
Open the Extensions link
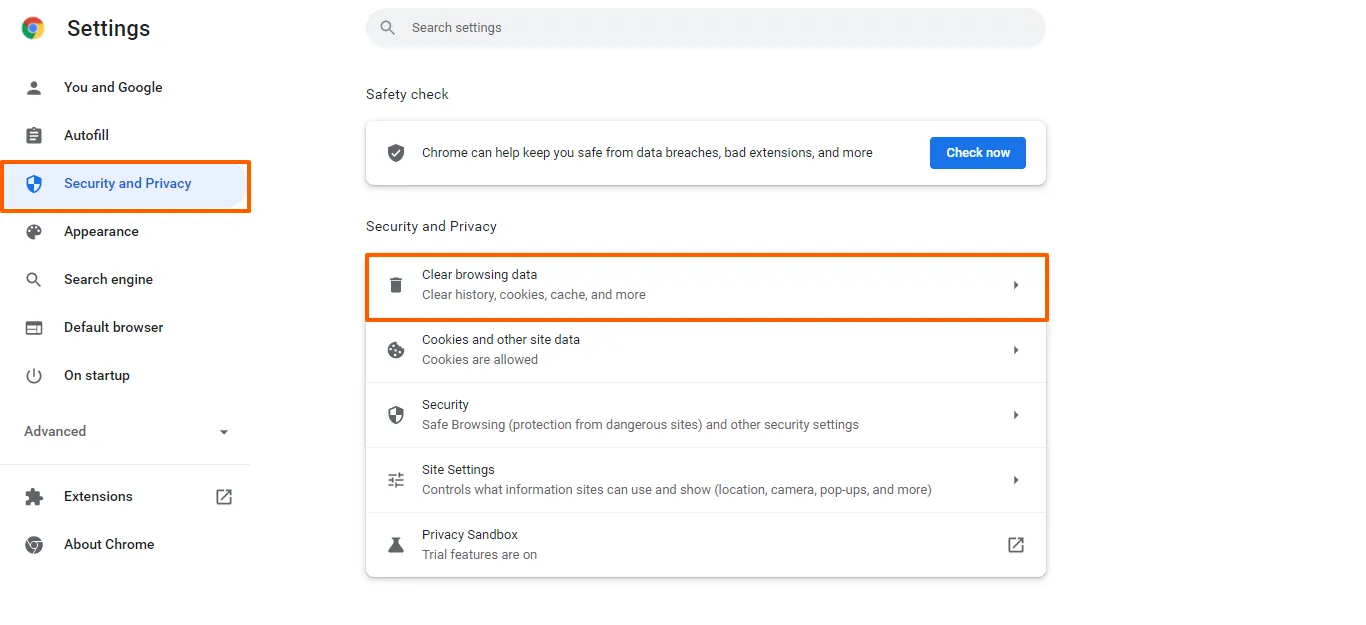[125, 497]
